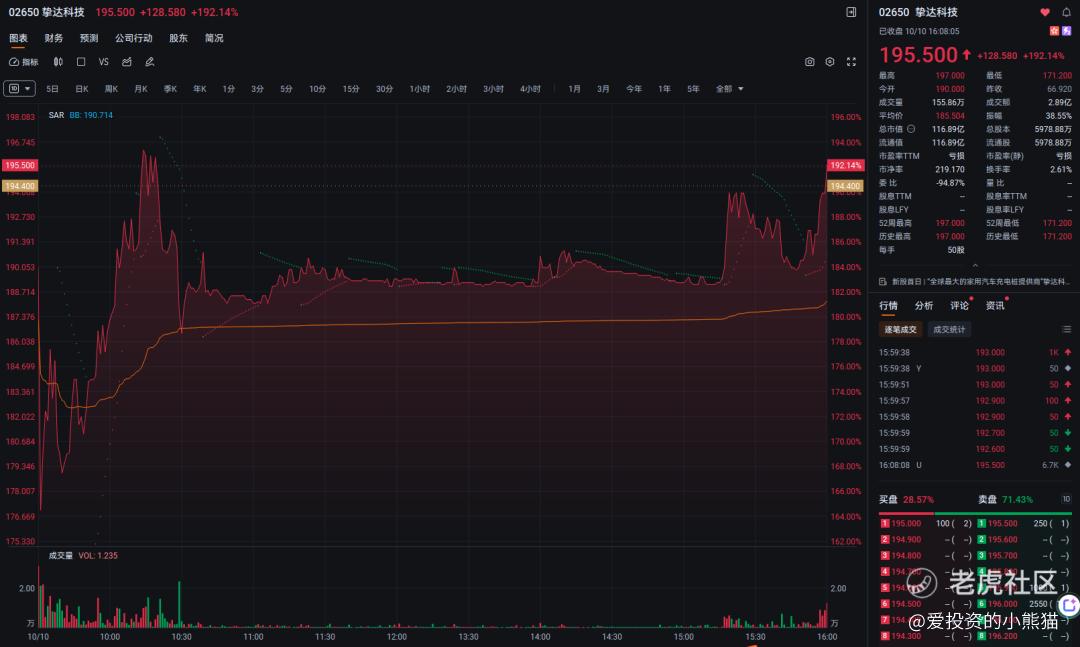
Task: Switch to the 图表 tab
Action: coord(19,38)
